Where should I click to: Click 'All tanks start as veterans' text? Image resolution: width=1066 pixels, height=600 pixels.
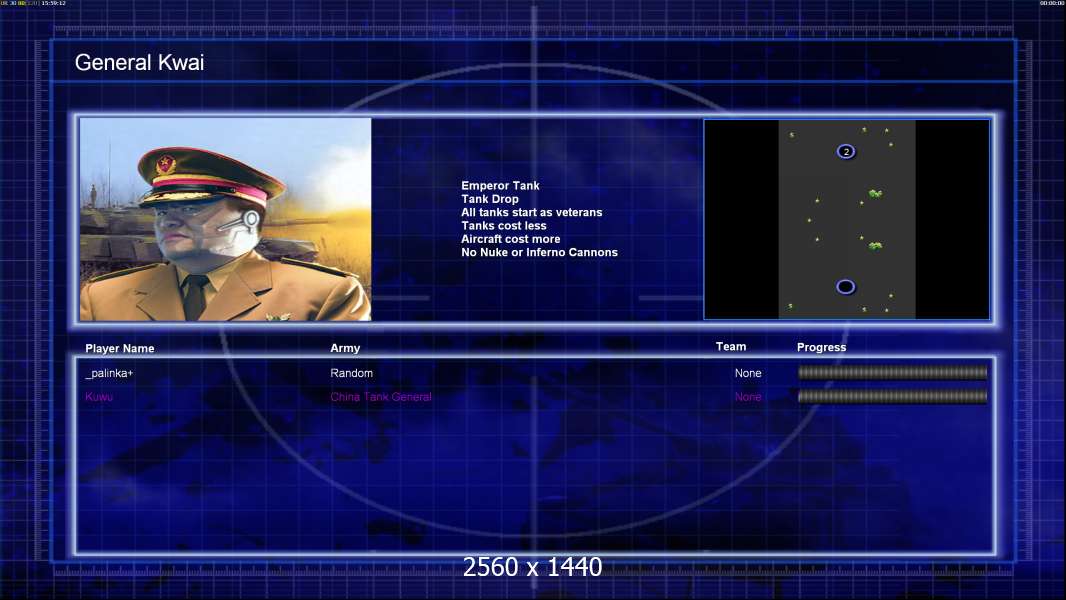pos(532,212)
